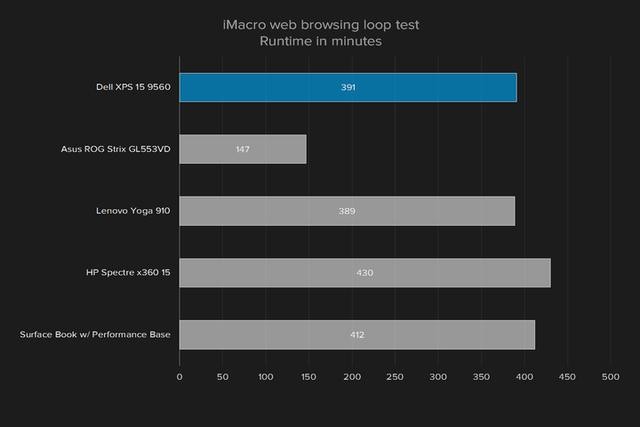The width and height of the screenshot is (640, 427).
Task: Click the 430 value label
Action: click(x=365, y=273)
